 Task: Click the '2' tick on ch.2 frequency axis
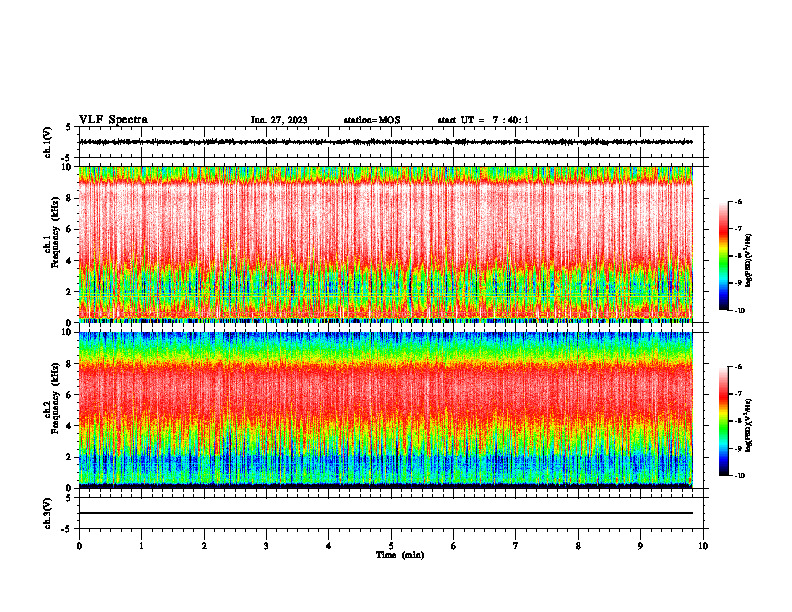[69, 457]
